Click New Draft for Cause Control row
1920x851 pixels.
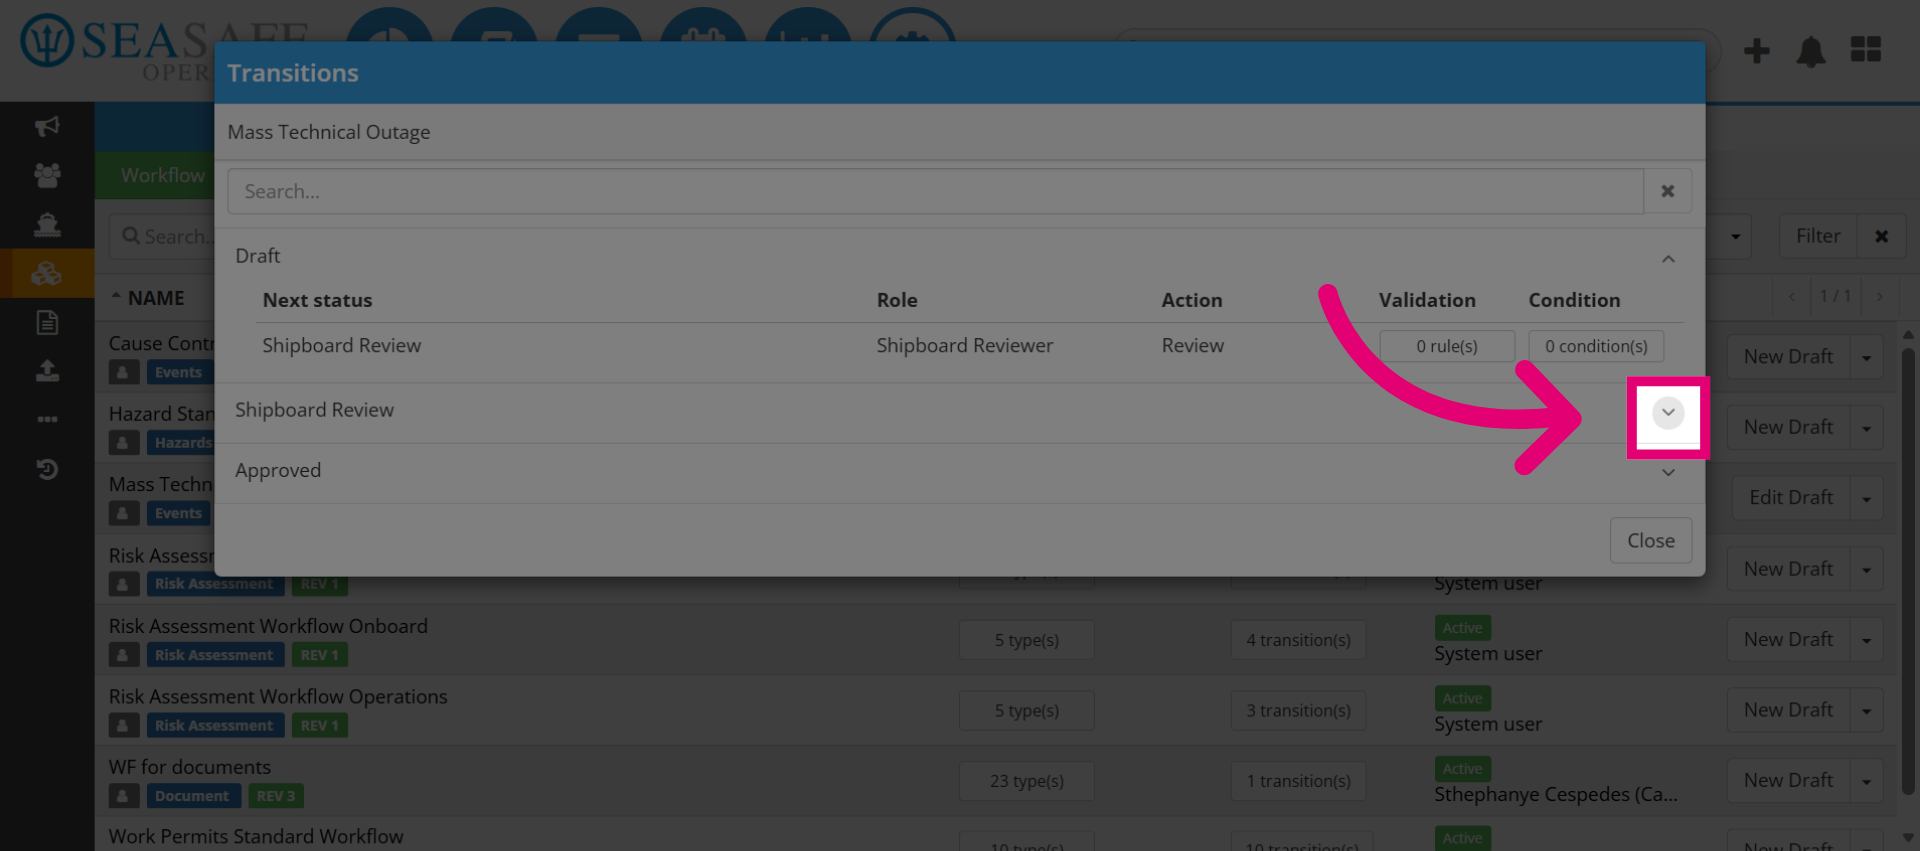(x=1788, y=357)
